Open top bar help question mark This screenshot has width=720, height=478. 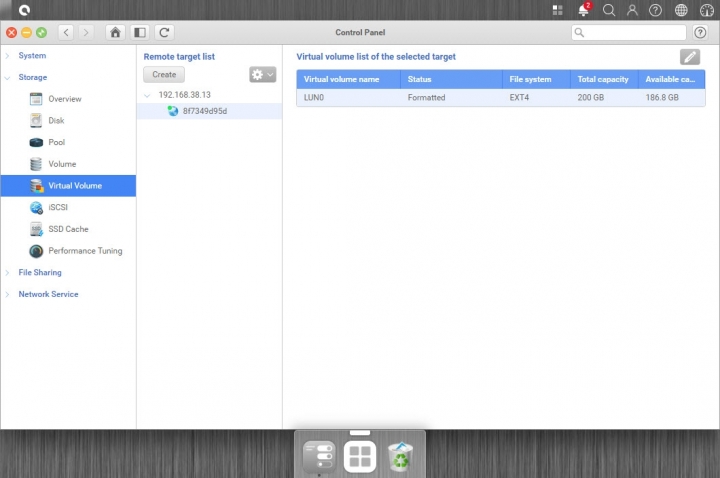click(655, 10)
